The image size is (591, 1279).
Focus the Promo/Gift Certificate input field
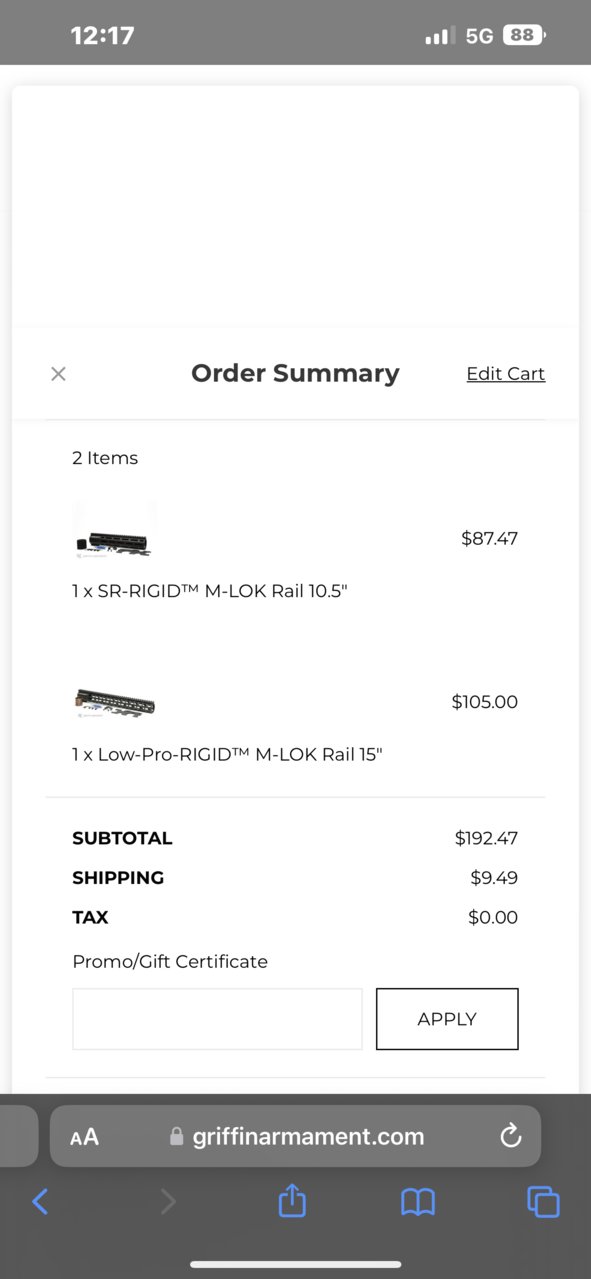tap(217, 1019)
